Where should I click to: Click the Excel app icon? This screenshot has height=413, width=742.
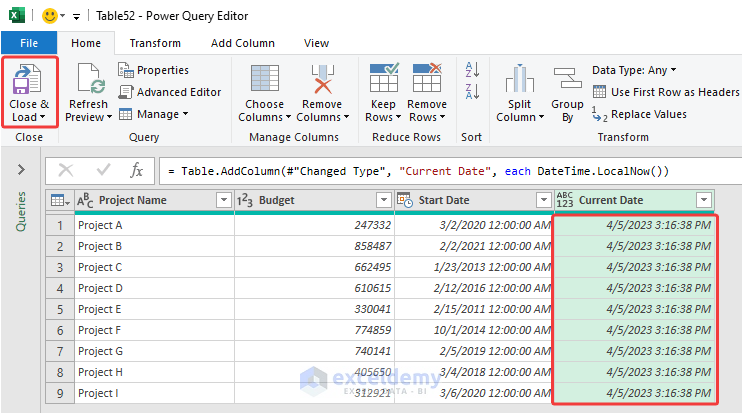tap(17, 16)
